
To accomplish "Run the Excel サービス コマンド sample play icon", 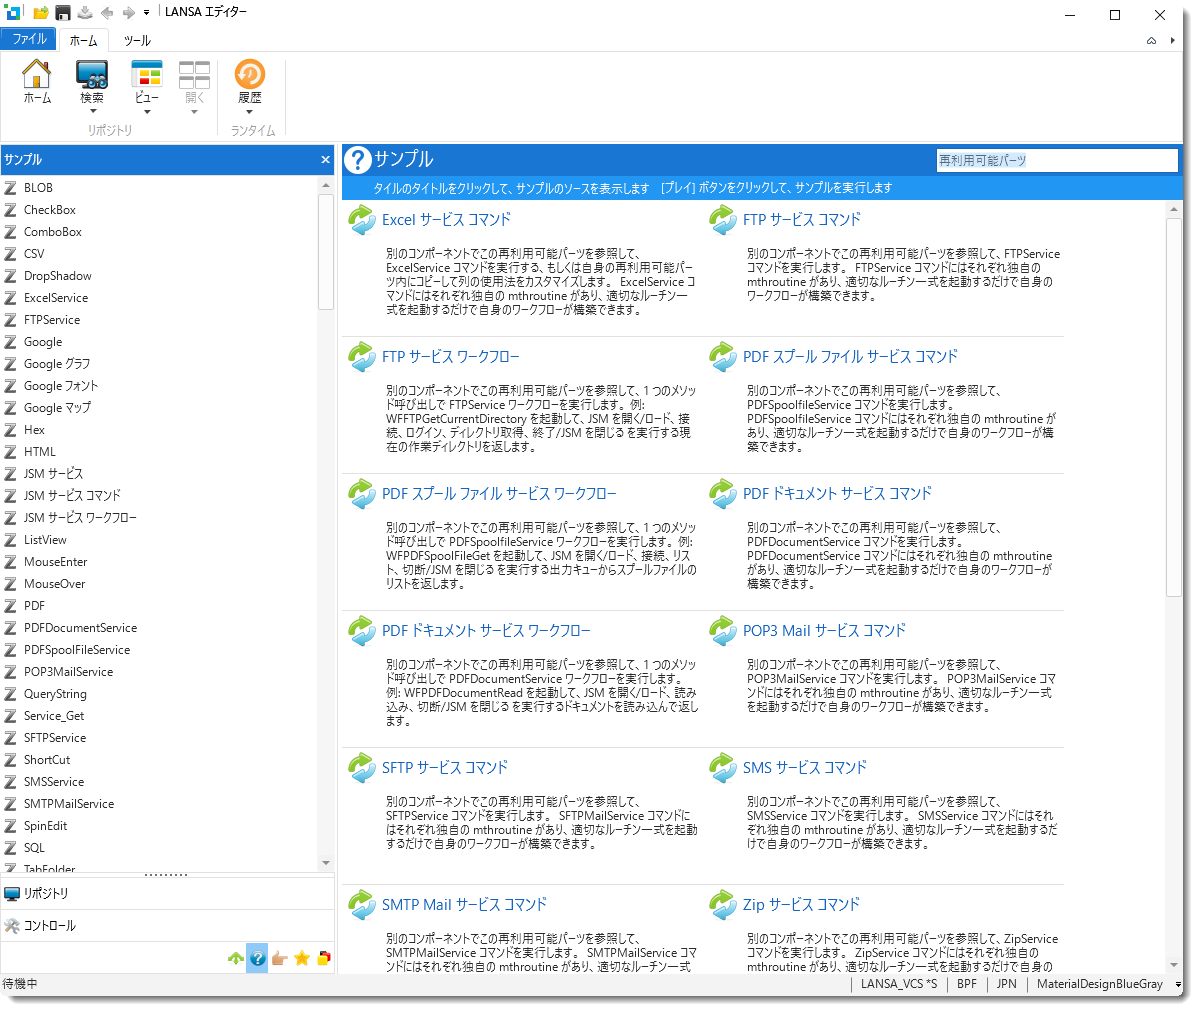I will pos(361,220).
